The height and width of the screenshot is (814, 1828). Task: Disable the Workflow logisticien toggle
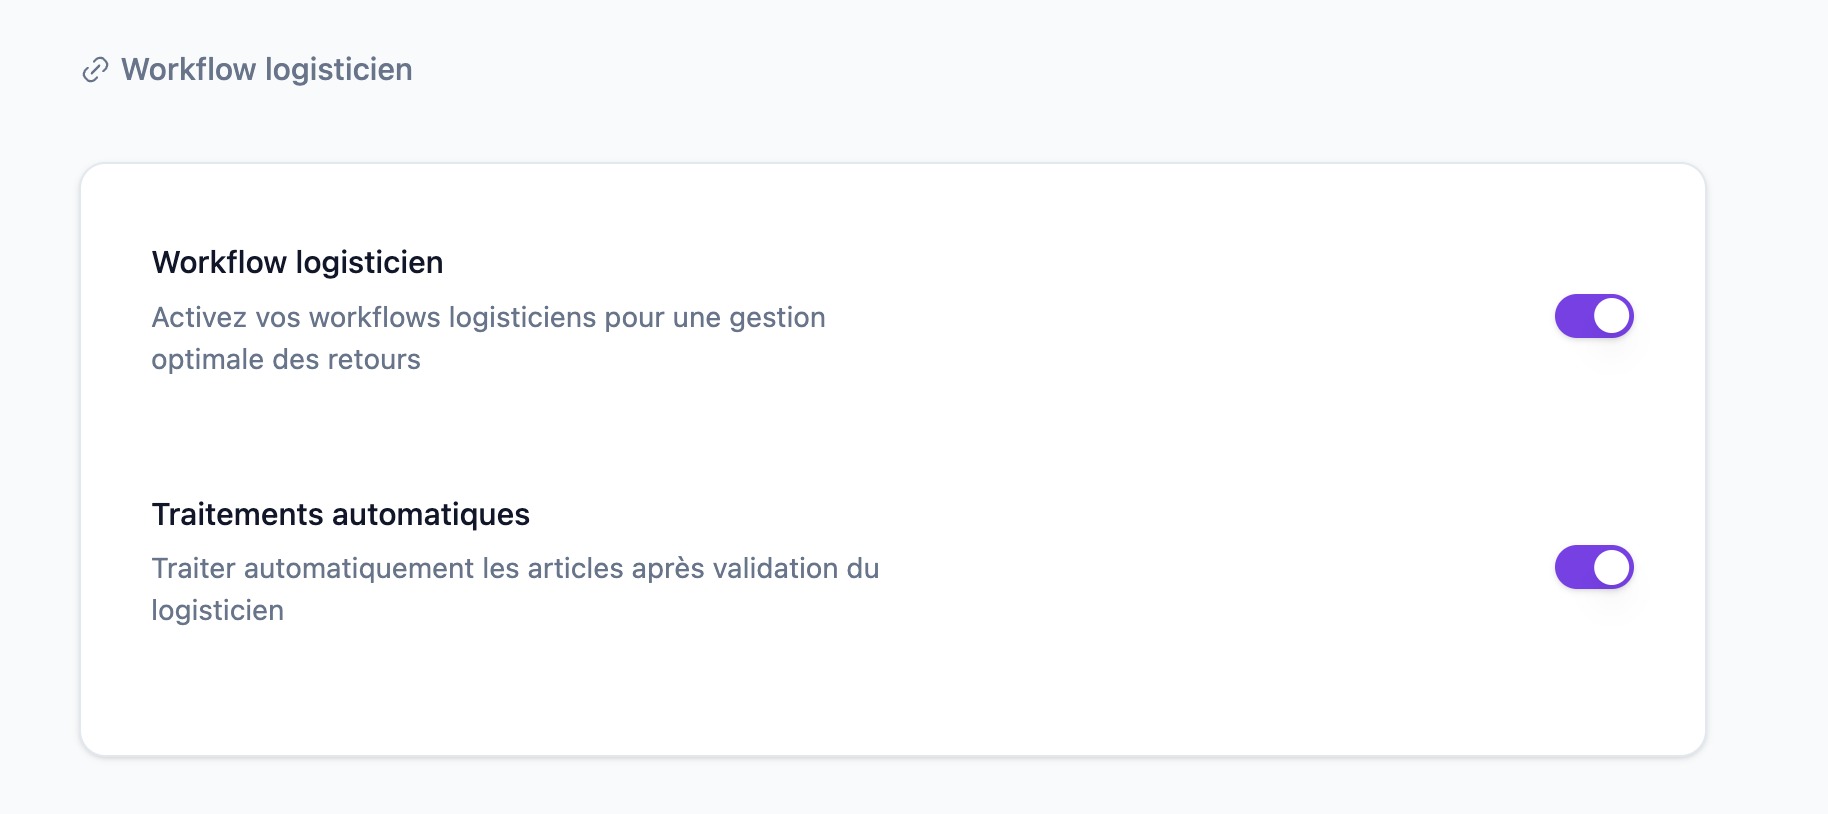click(1594, 316)
